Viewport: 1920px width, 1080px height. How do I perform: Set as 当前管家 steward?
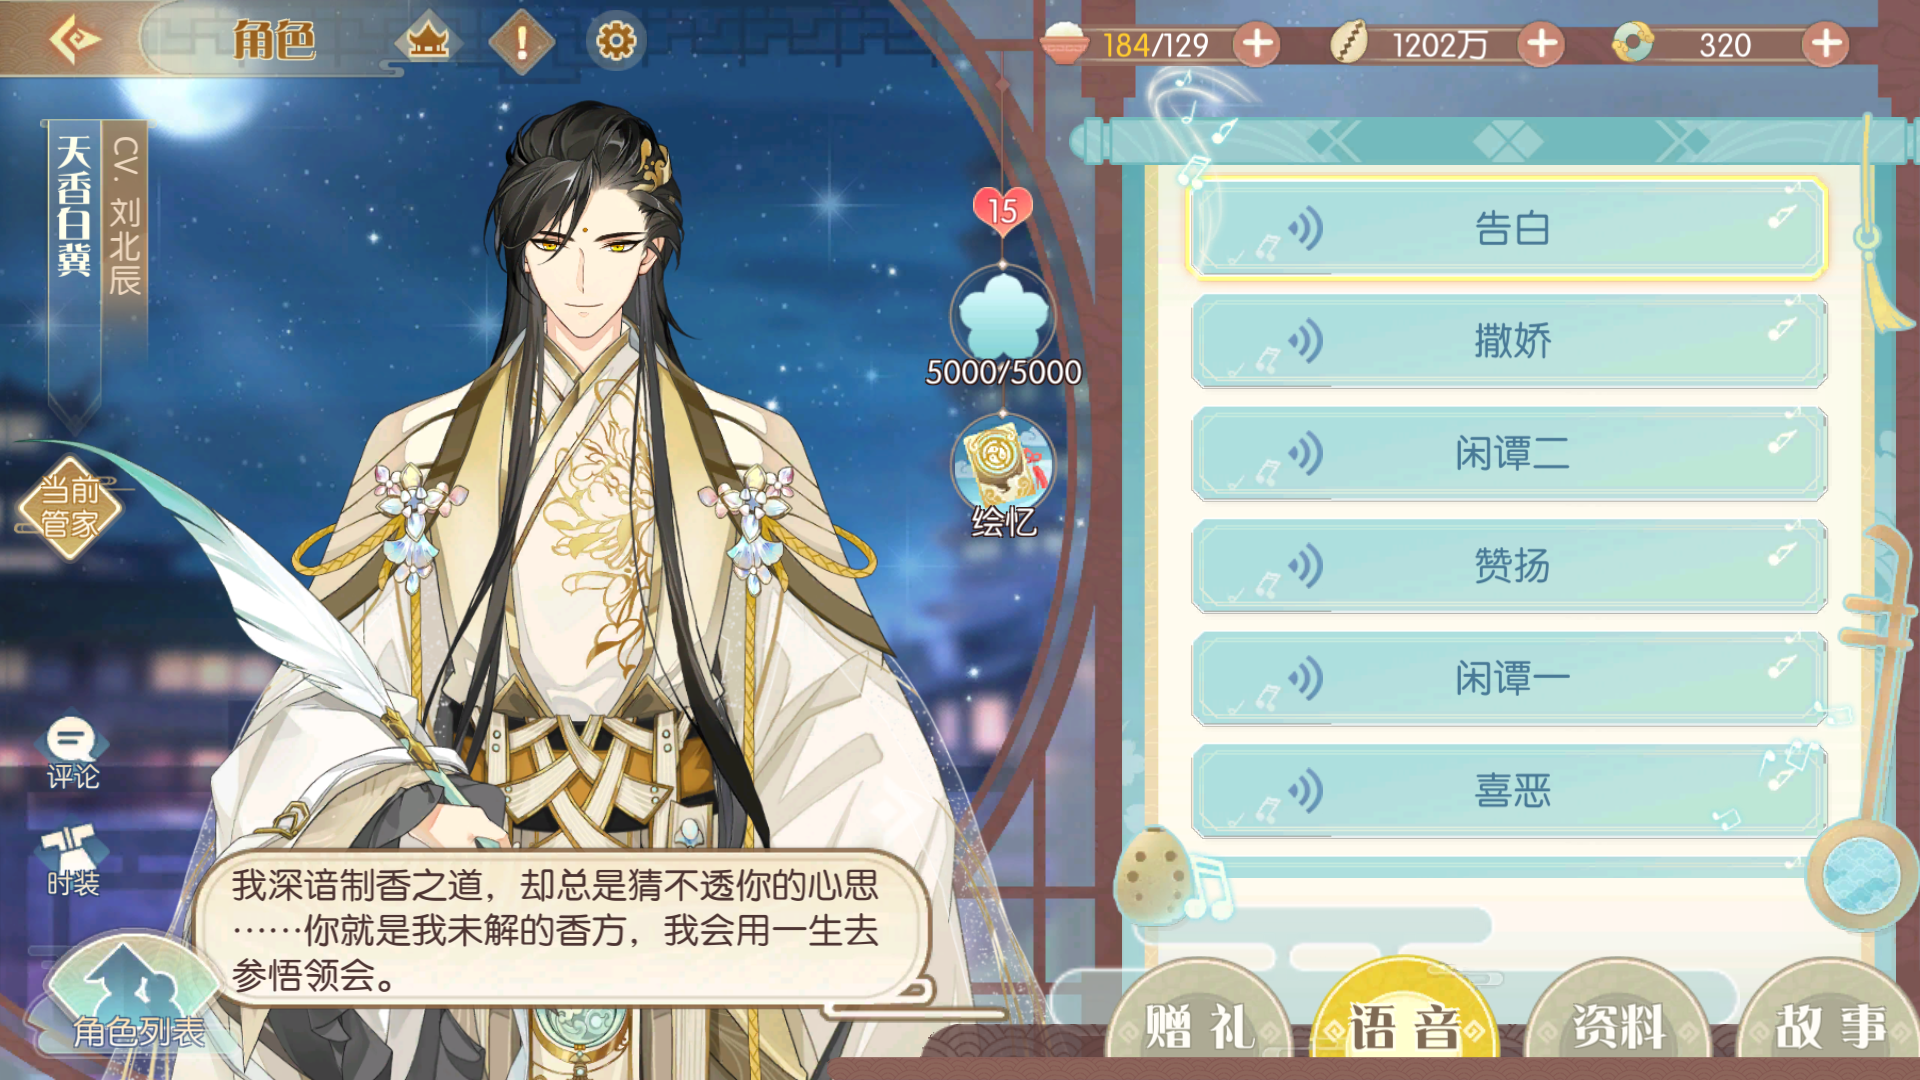click(70, 507)
